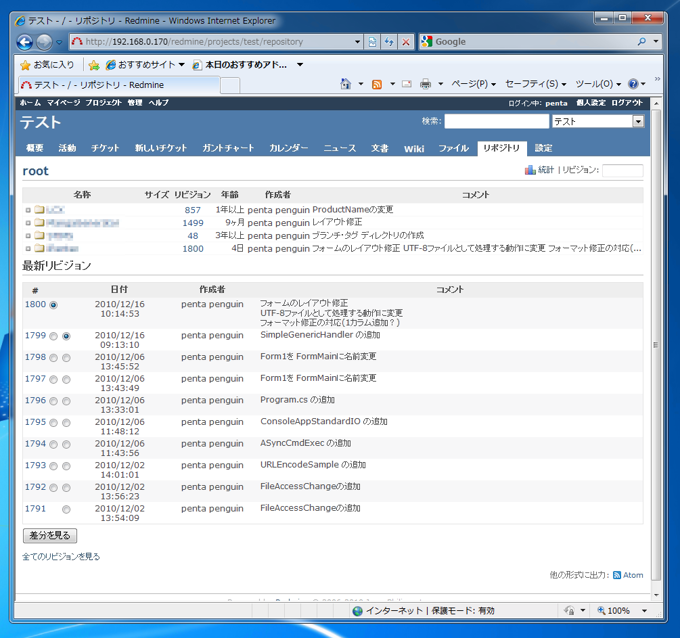This screenshot has width=680, height=638.
Task: Open 全てのリビジョンを見る link
Action: pyautogui.click(x=61, y=556)
